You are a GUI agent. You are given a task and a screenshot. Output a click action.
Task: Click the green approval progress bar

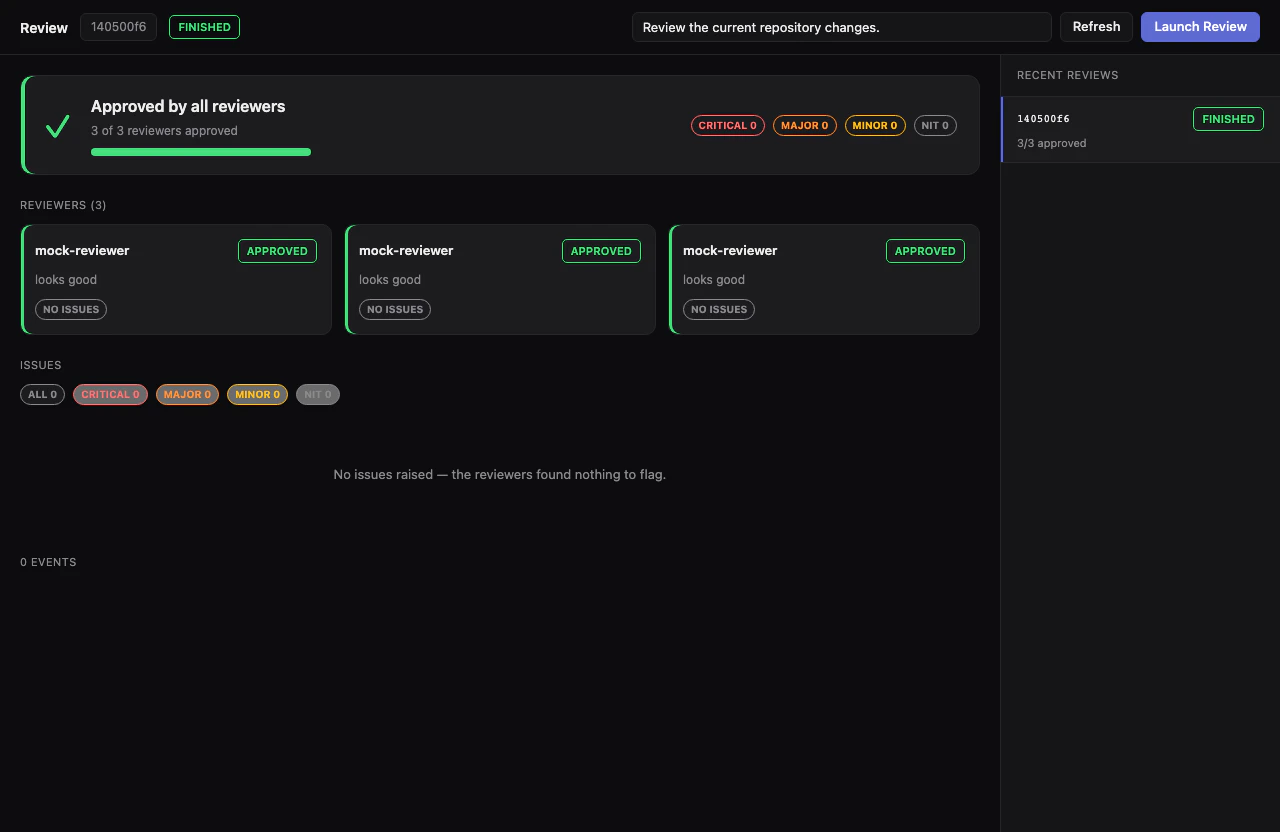[x=201, y=152]
